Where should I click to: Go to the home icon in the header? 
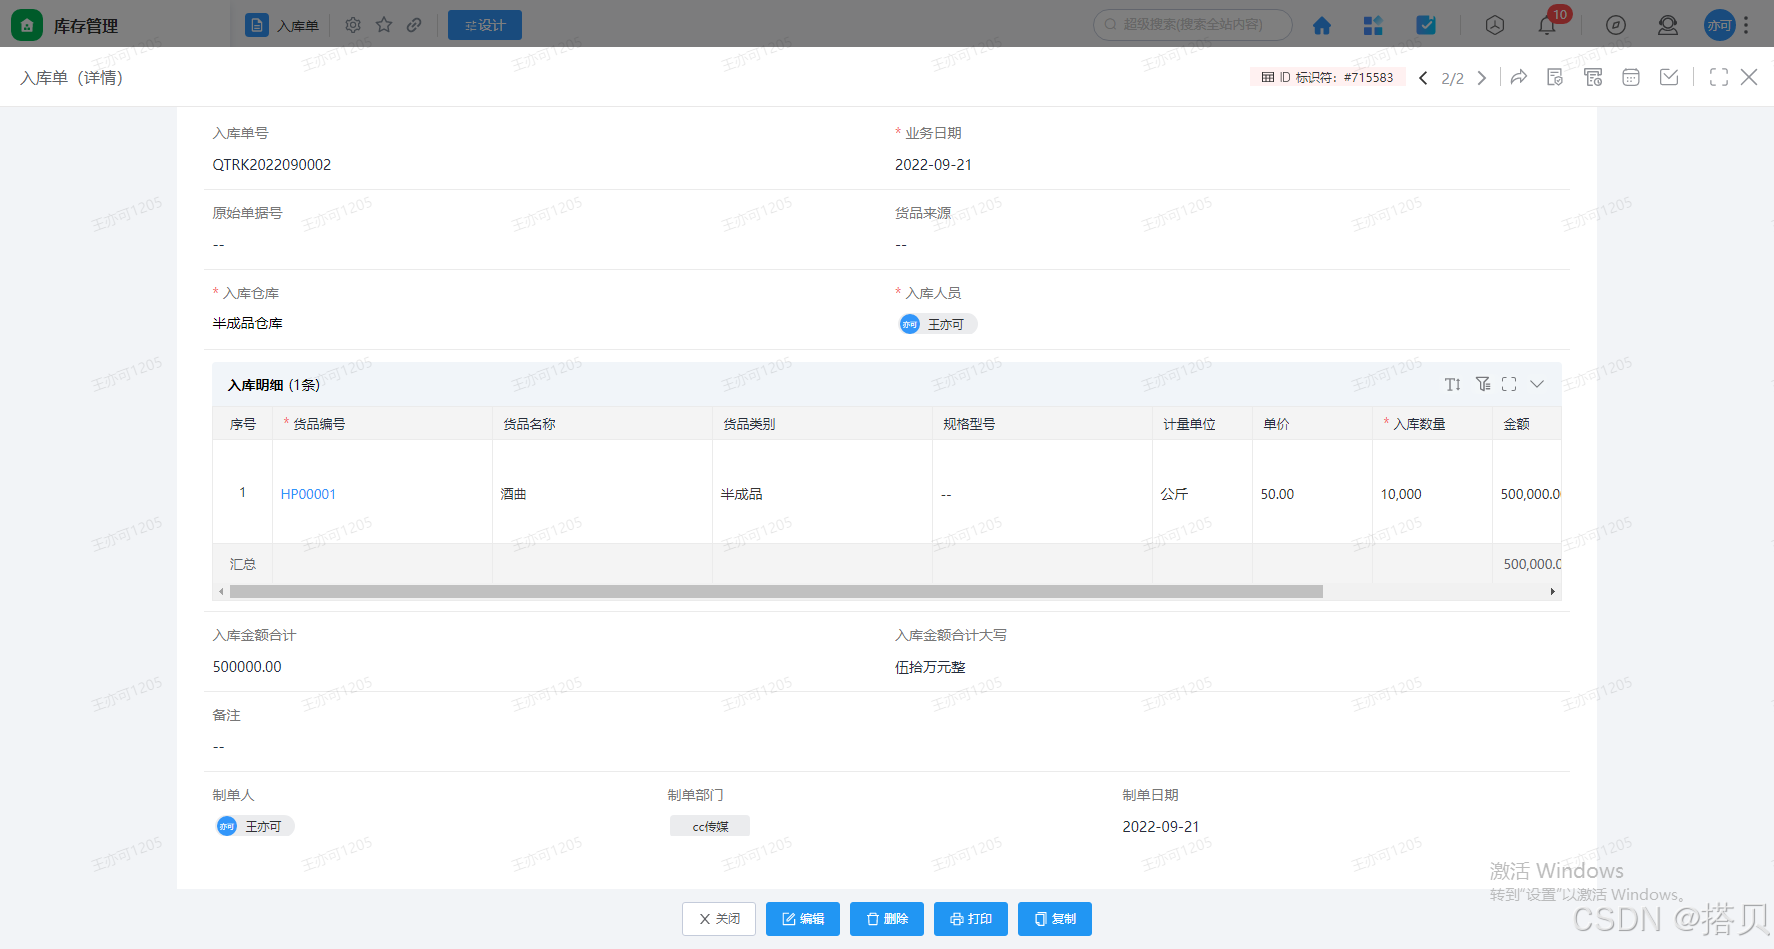[x=1322, y=25]
